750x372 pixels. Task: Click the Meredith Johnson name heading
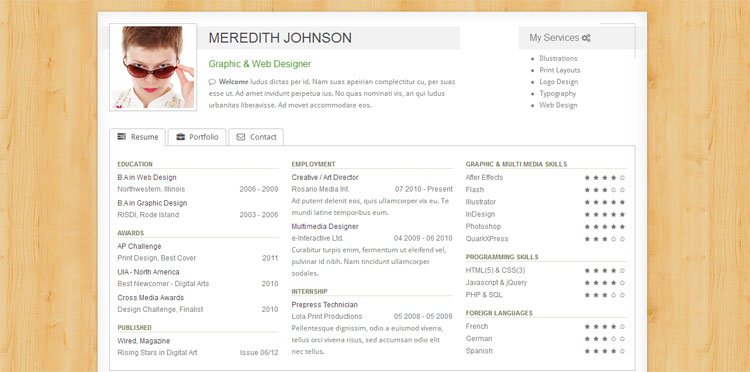tap(280, 38)
